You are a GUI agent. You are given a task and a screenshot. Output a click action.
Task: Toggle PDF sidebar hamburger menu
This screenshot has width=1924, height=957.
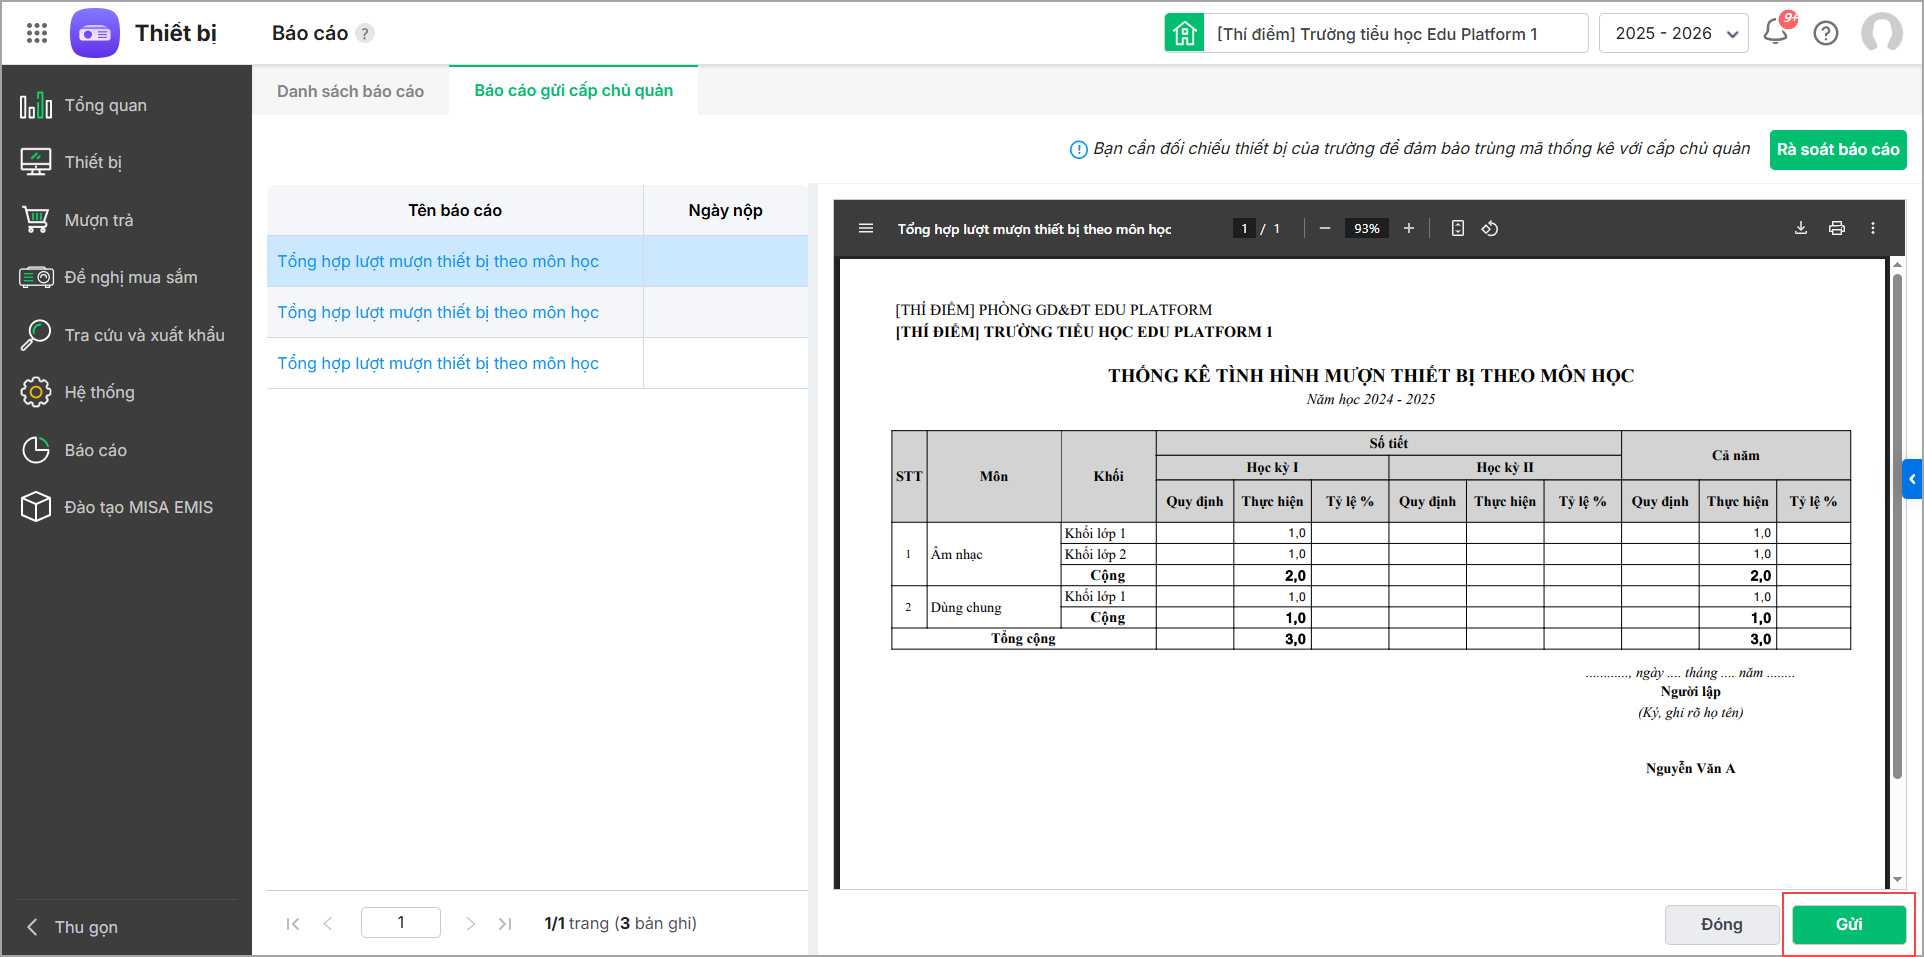(x=866, y=228)
